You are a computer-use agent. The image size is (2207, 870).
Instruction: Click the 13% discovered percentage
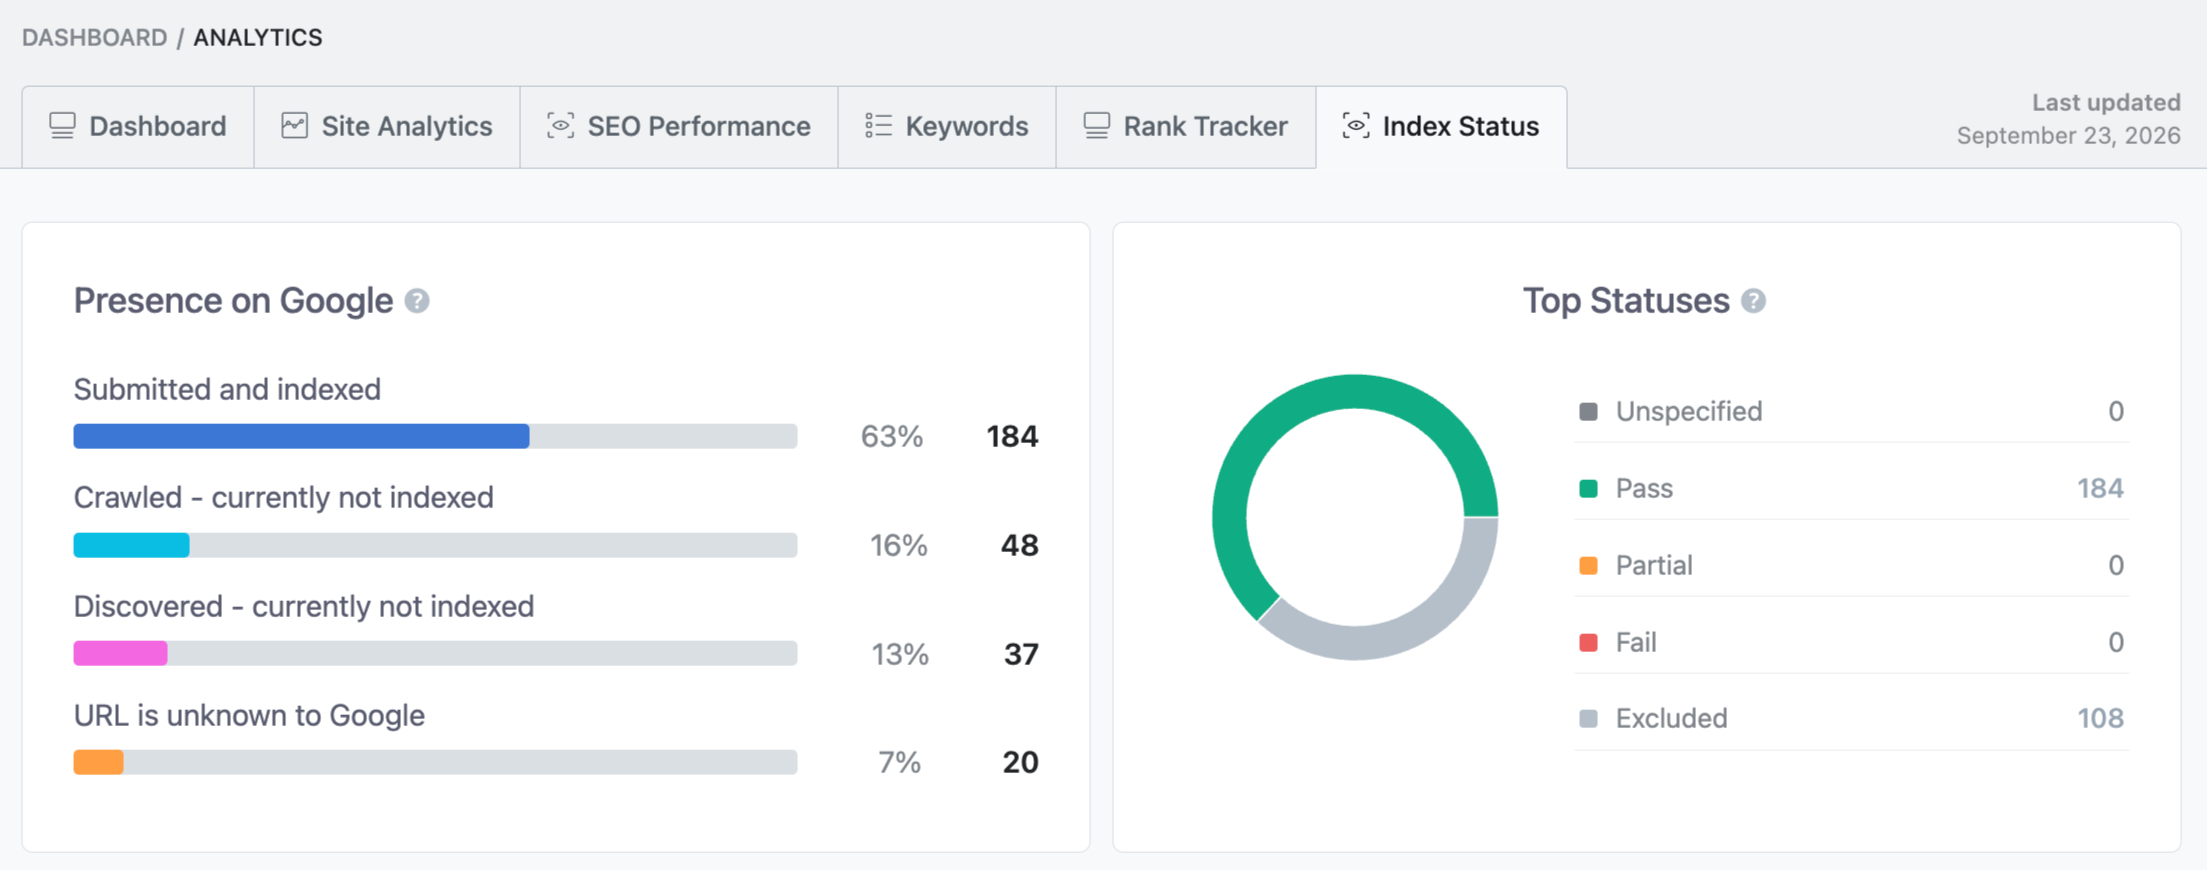pos(899,655)
